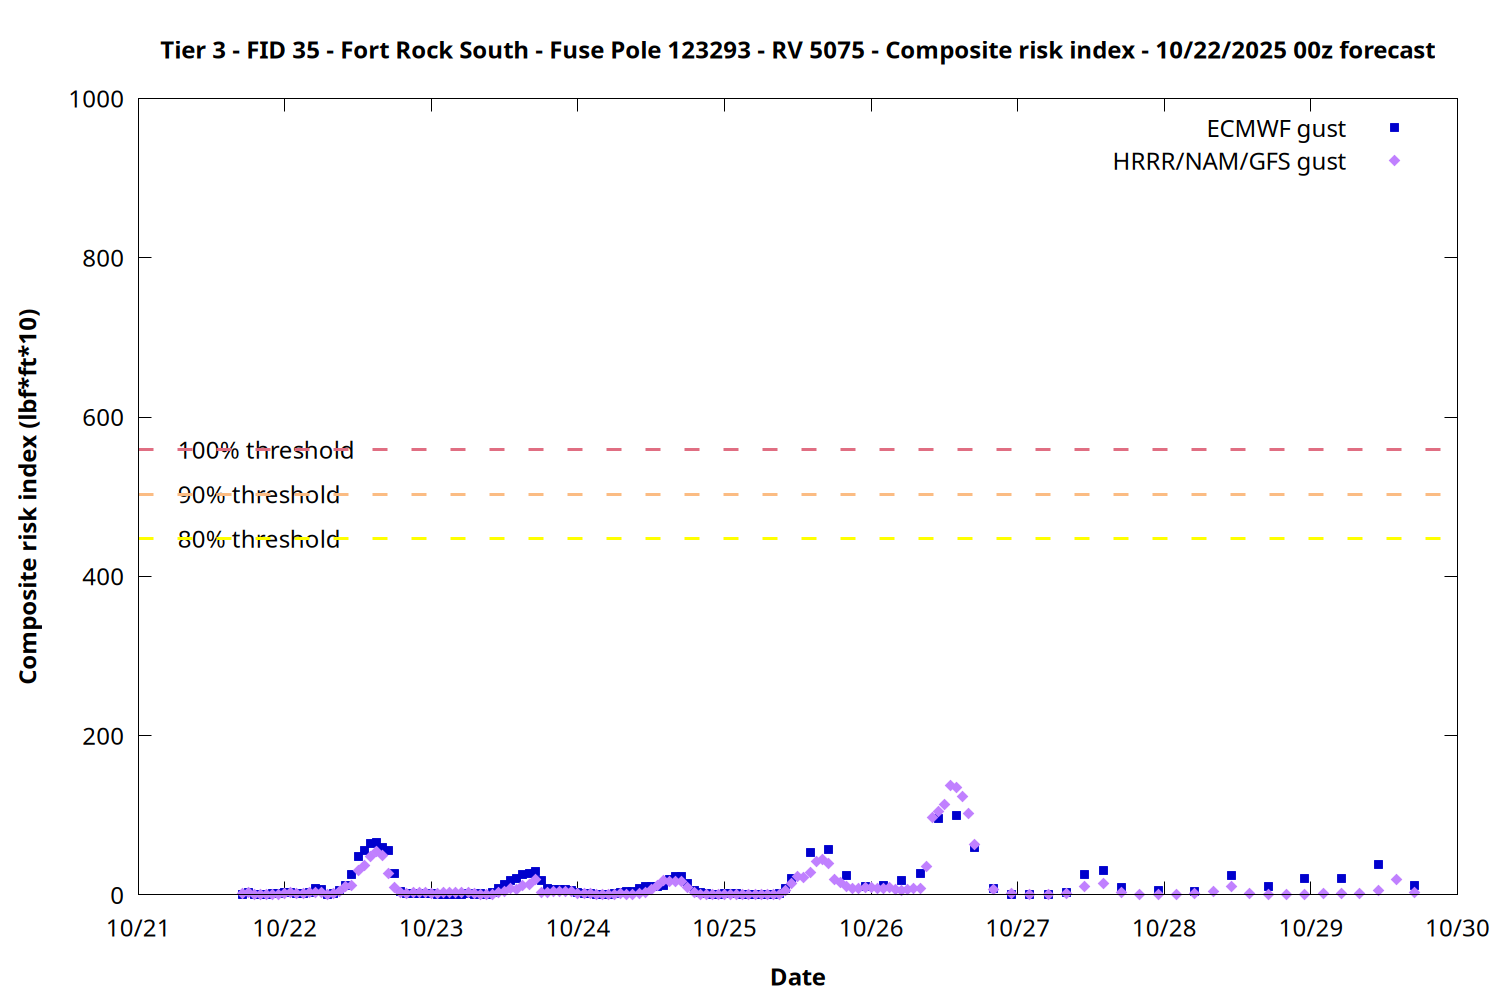The width and height of the screenshot is (1500, 1000).
Task: Select the 10/28 date tick label
Action: pos(1164,929)
